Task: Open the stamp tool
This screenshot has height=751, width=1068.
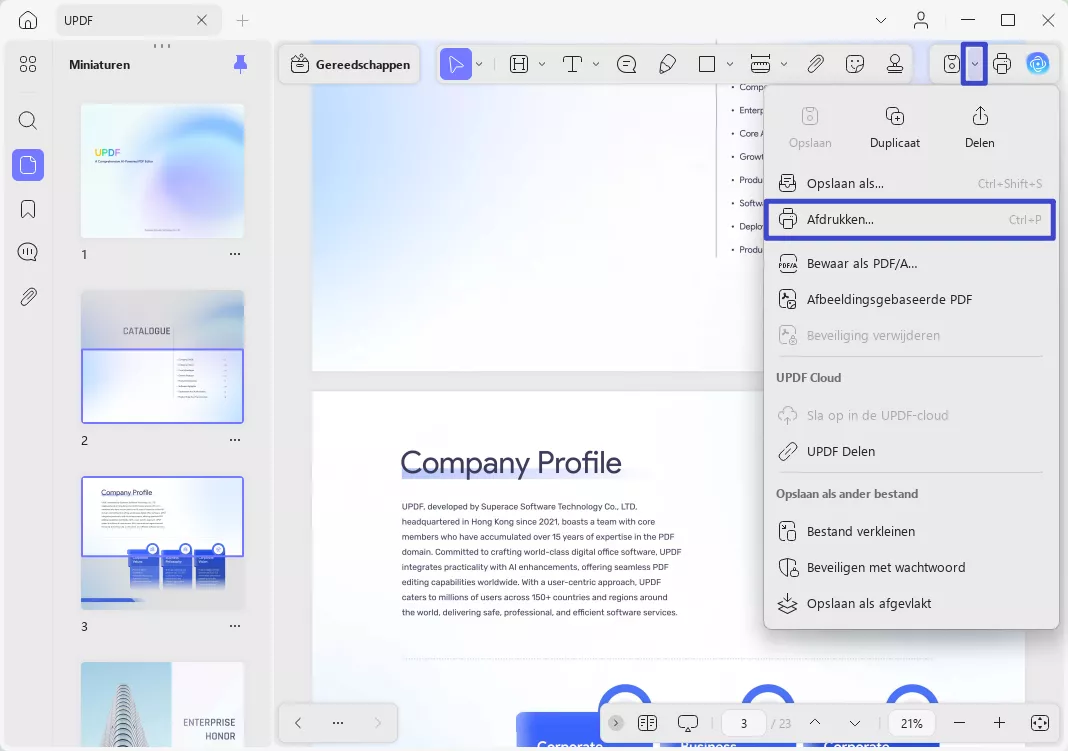Action: coord(895,65)
